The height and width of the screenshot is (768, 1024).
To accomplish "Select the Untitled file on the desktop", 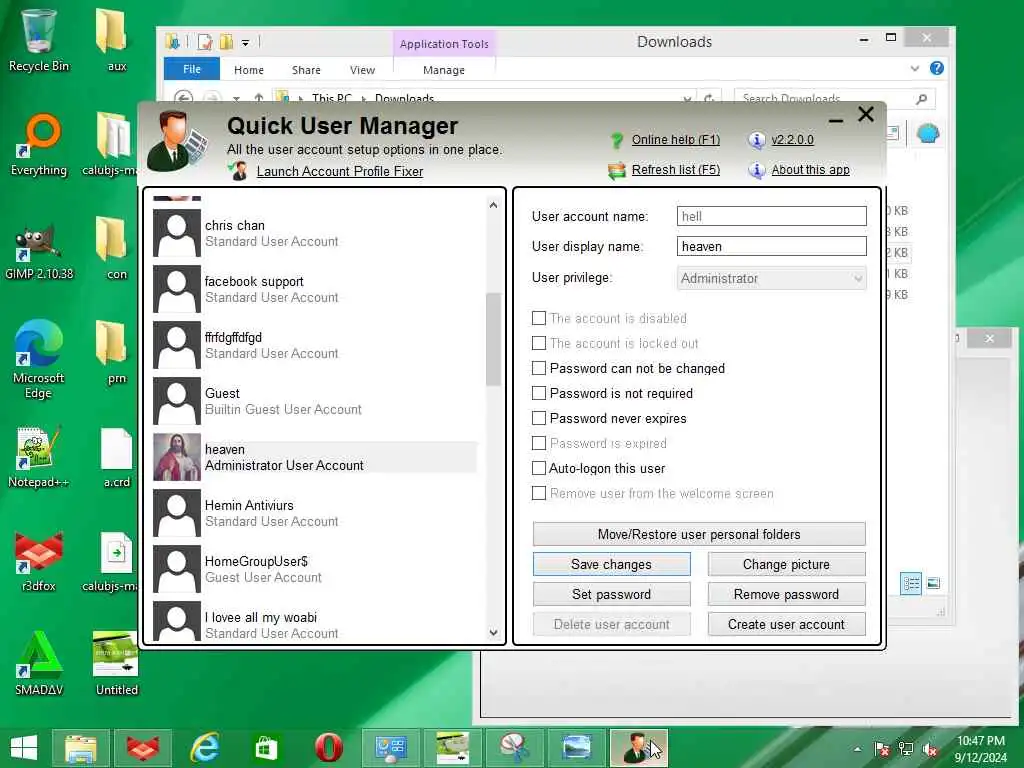I will tap(116, 663).
